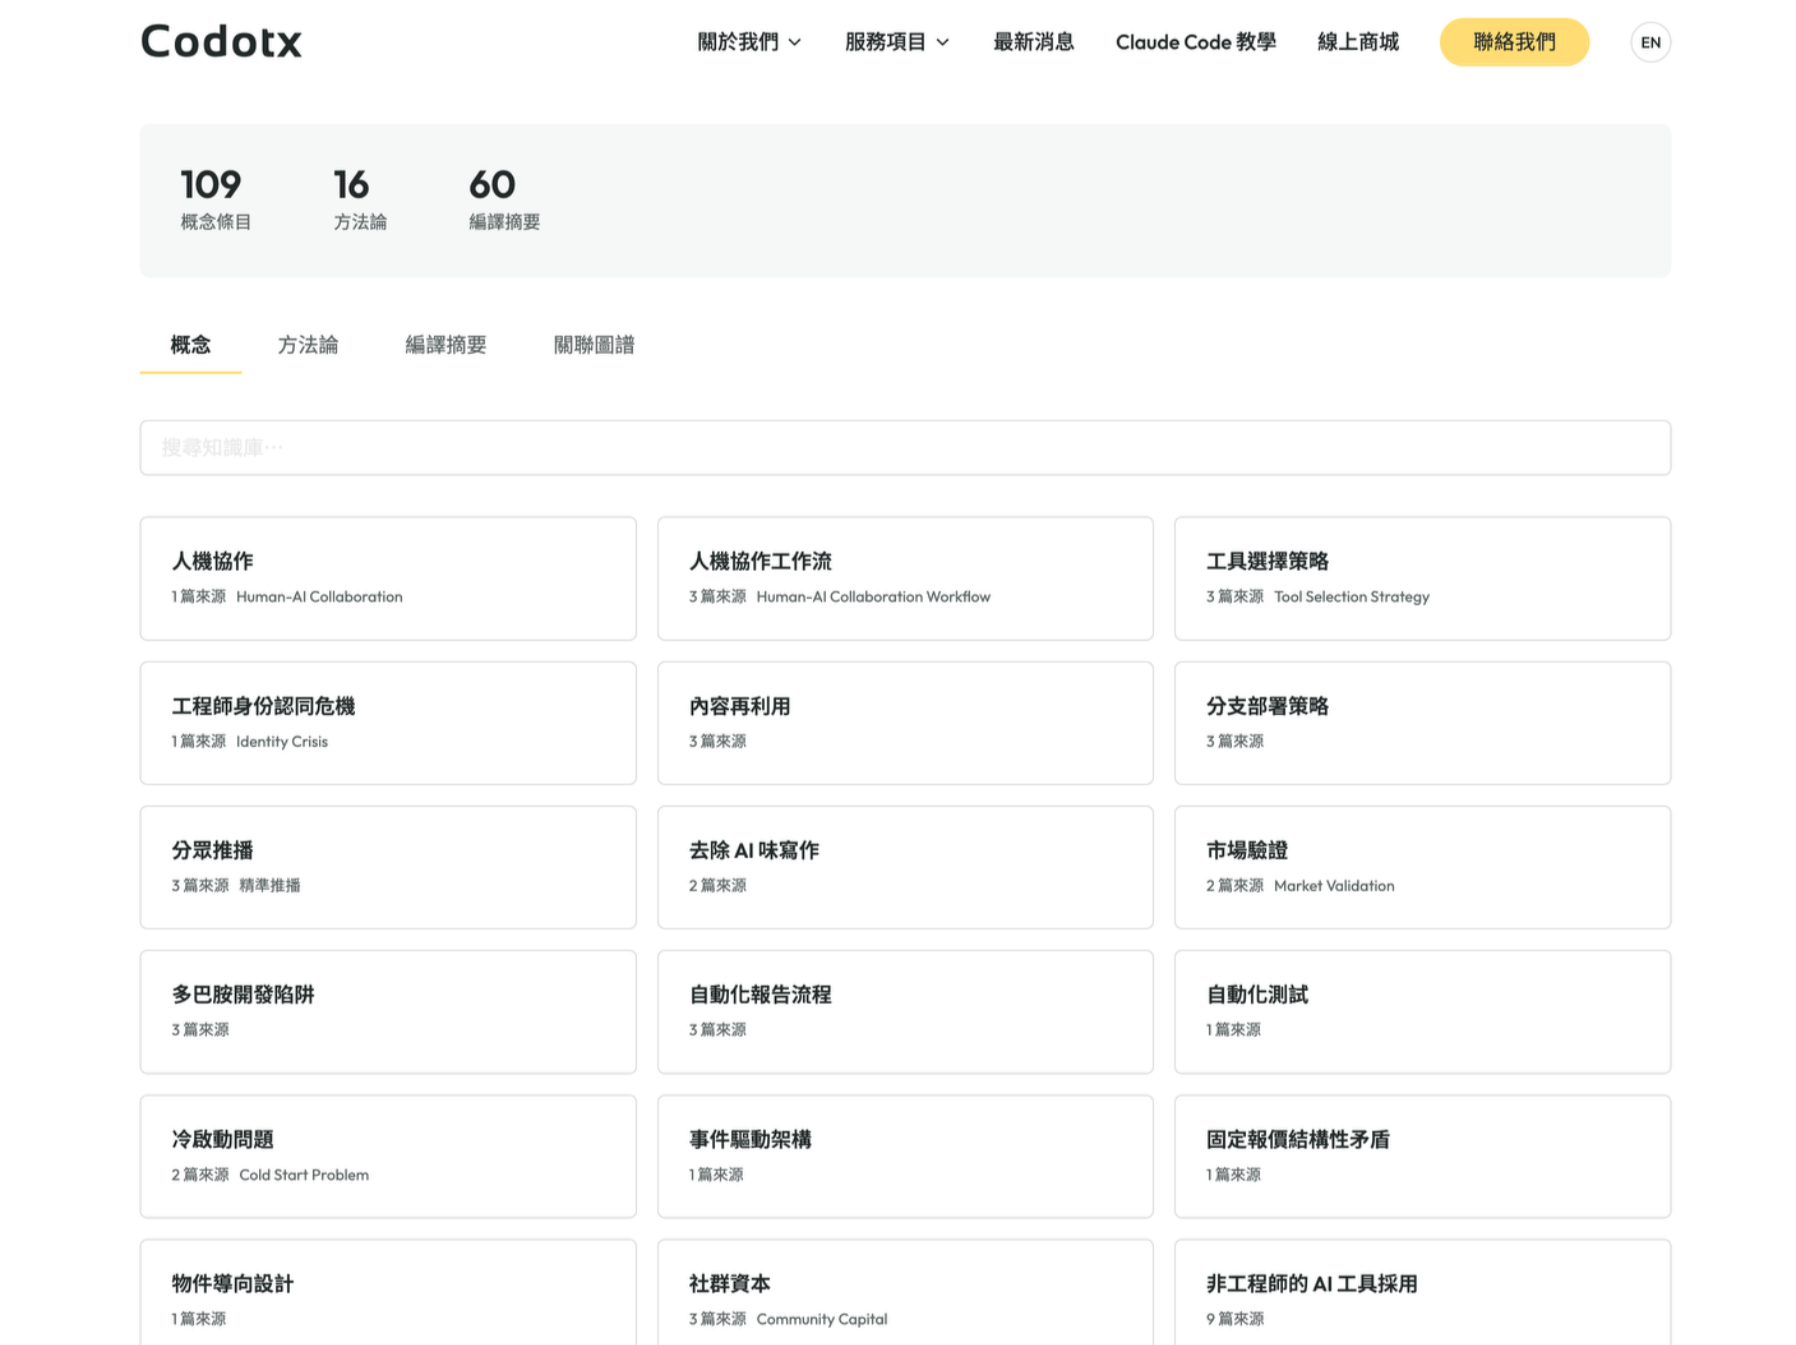Click the Identity Crisis subtitle
The height and width of the screenshot is (1345, 1796).
282,742
